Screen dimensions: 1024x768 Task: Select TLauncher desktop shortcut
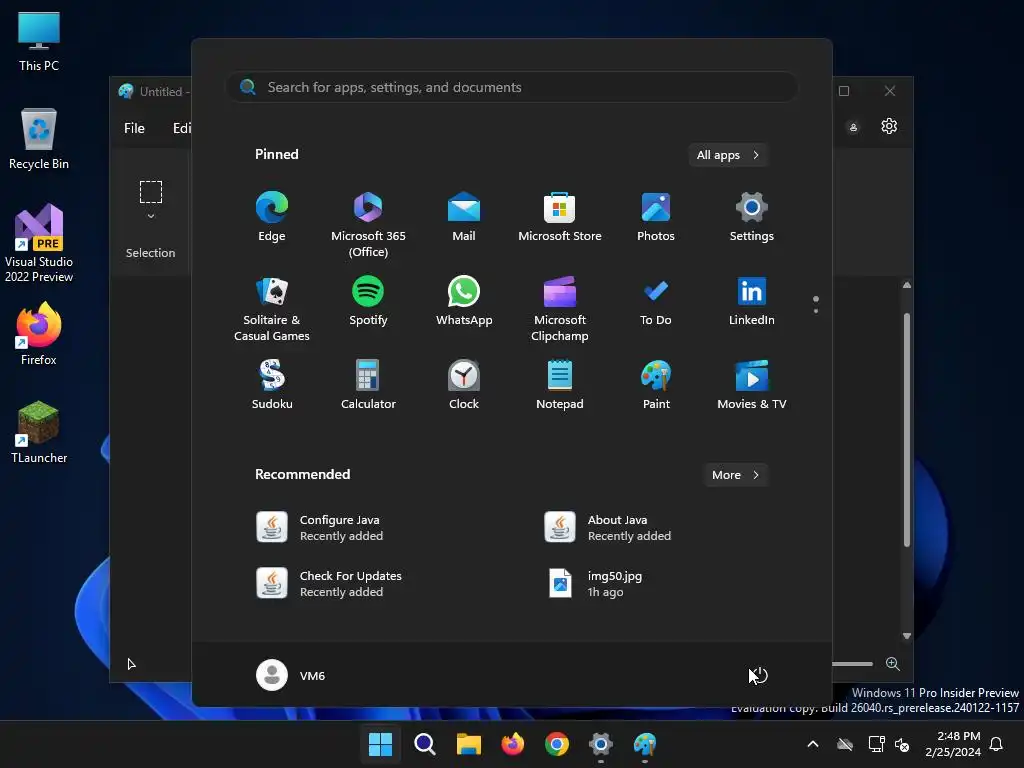tap(39, 432)
